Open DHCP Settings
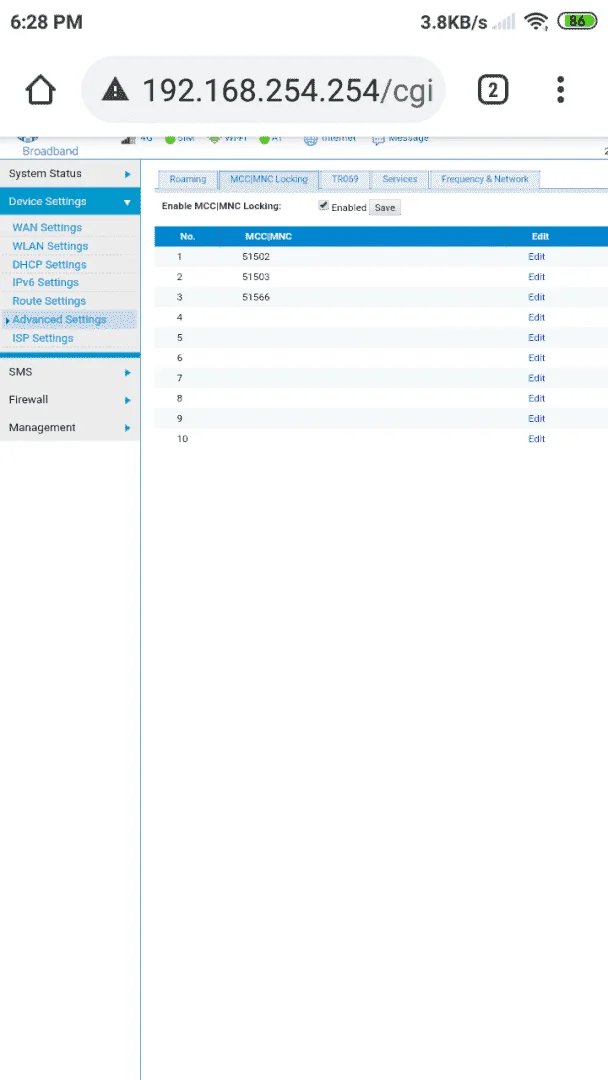 point(49,264)
